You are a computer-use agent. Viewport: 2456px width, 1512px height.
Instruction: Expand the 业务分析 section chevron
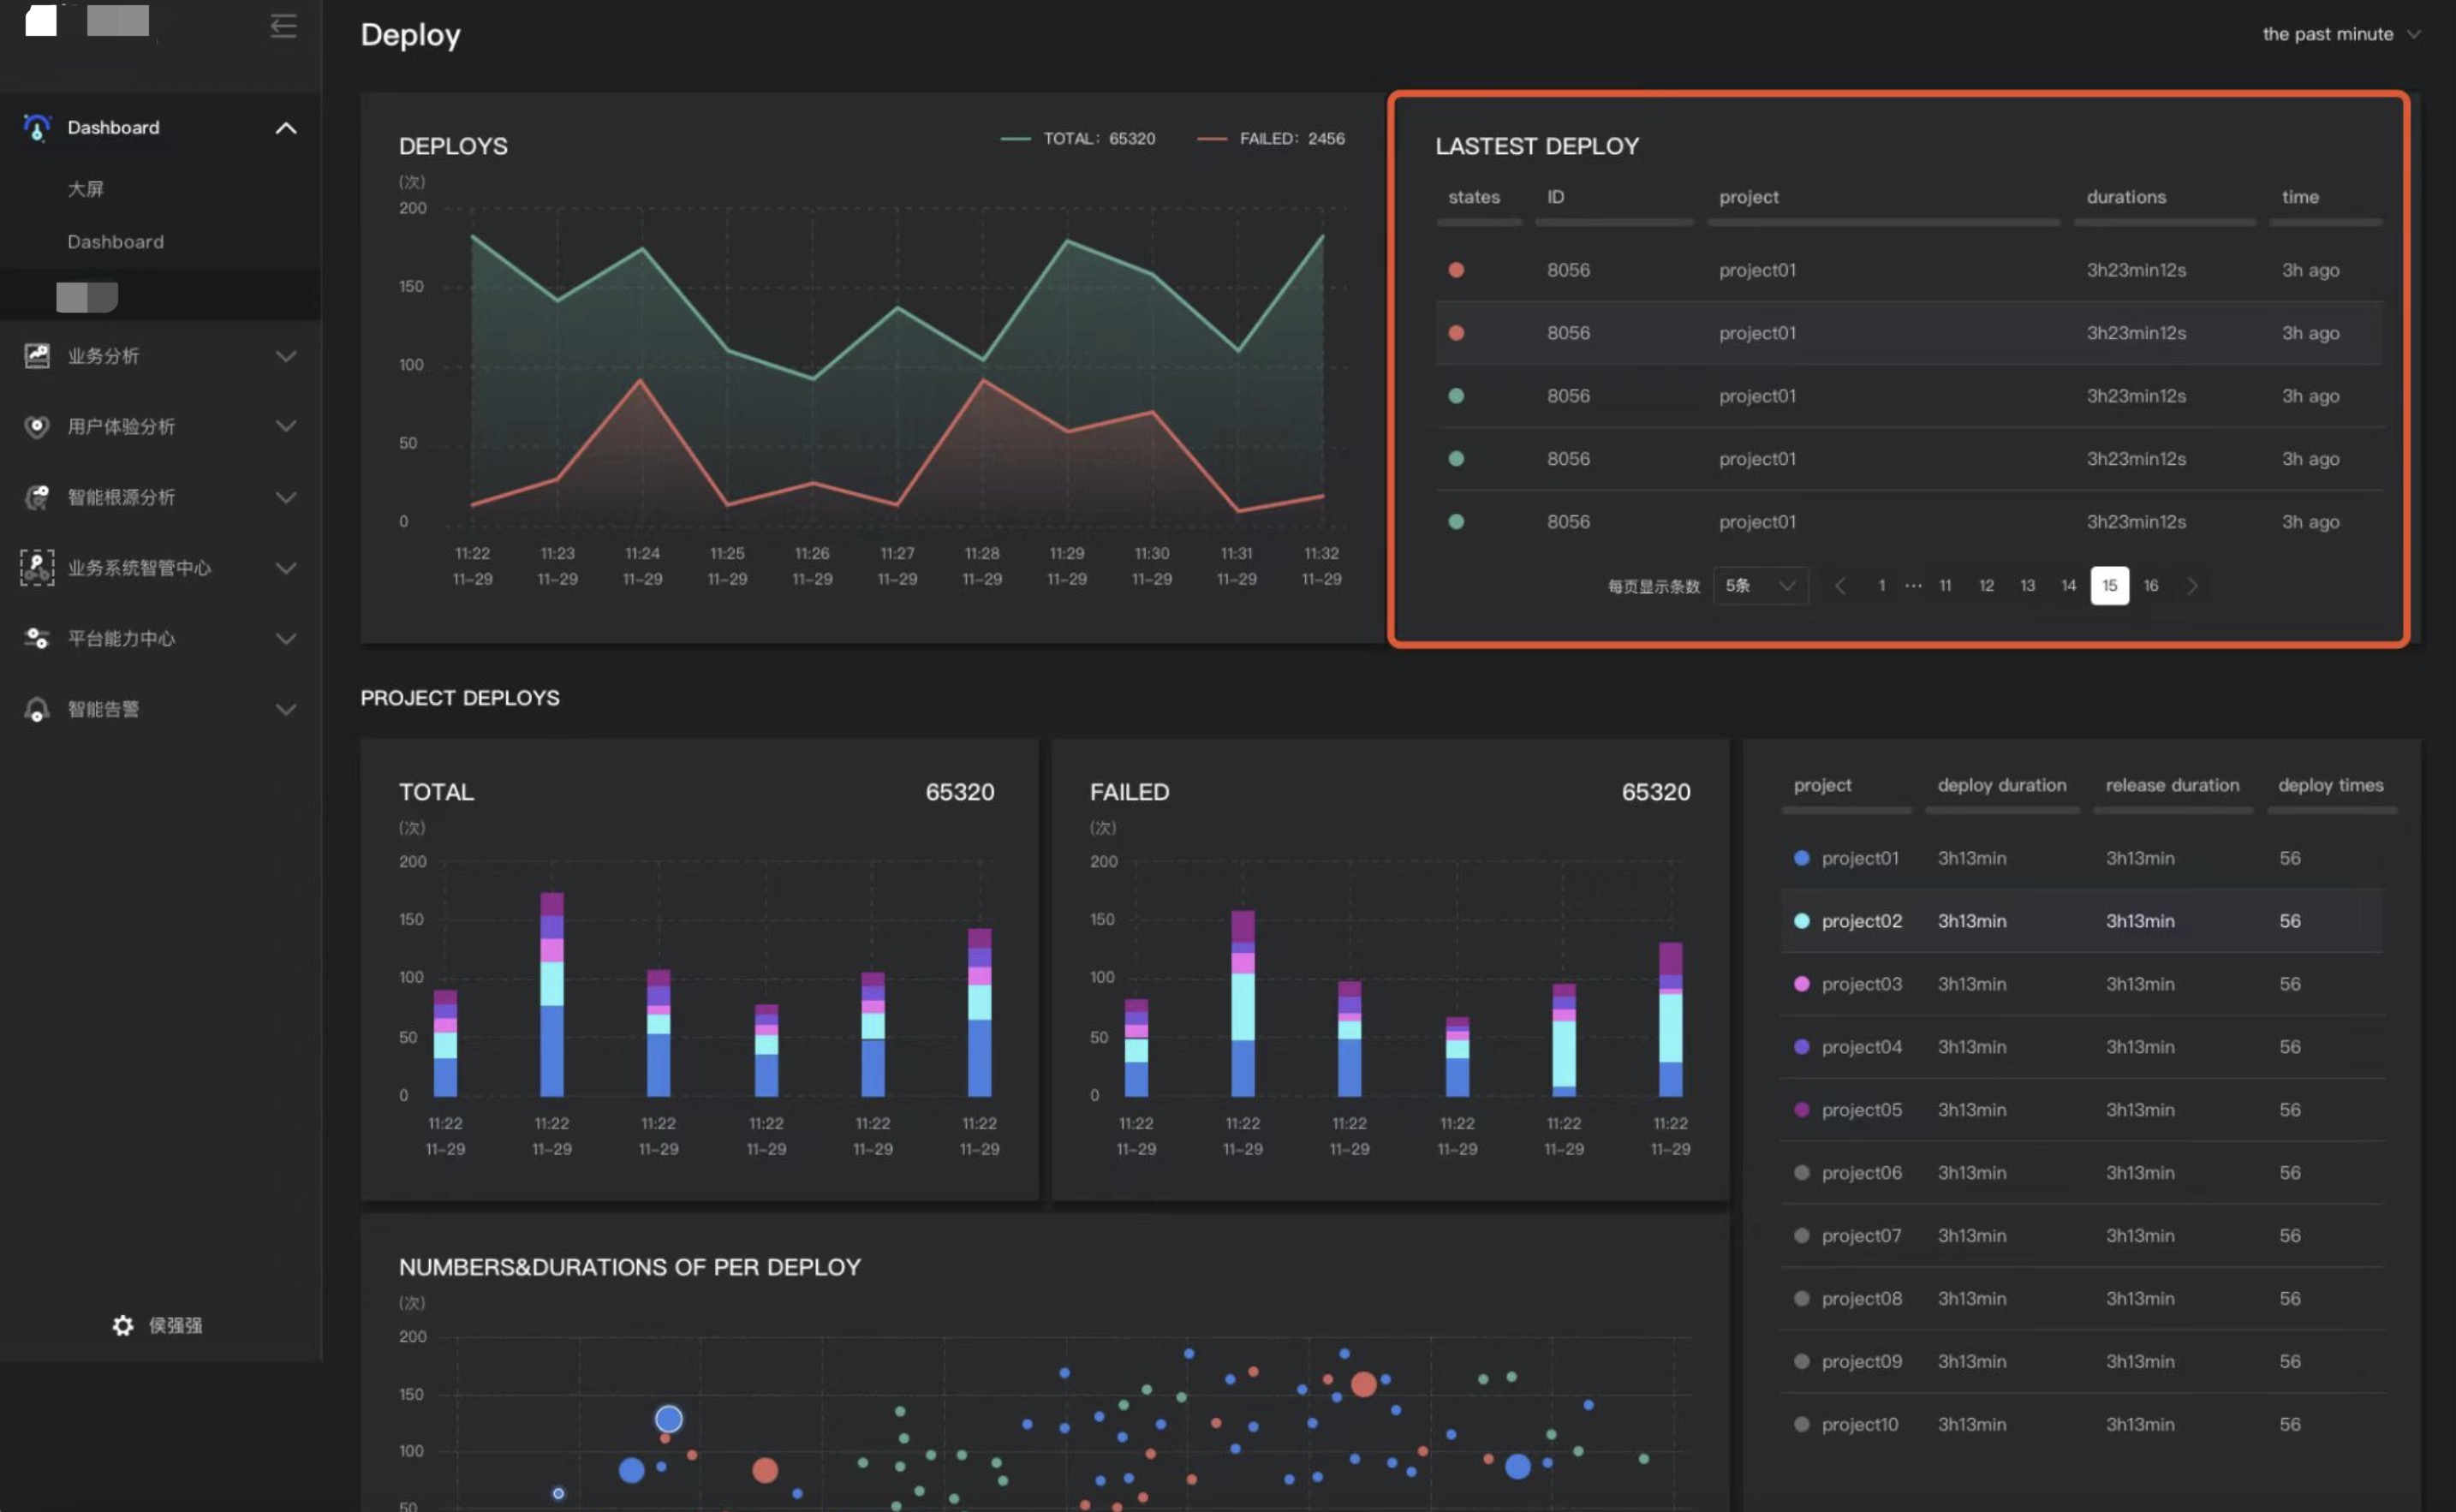pyautogui.click(x=286, y=356)
